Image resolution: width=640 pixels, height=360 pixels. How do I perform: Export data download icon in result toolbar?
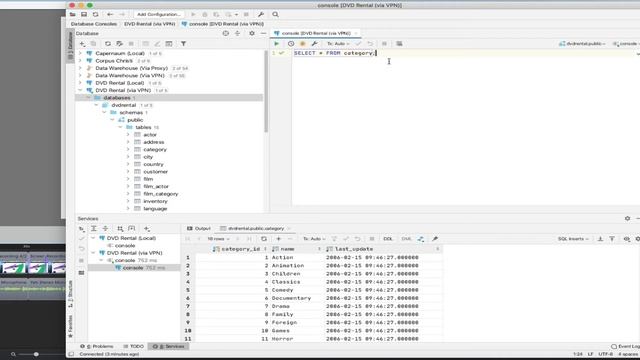coord(600,239)
